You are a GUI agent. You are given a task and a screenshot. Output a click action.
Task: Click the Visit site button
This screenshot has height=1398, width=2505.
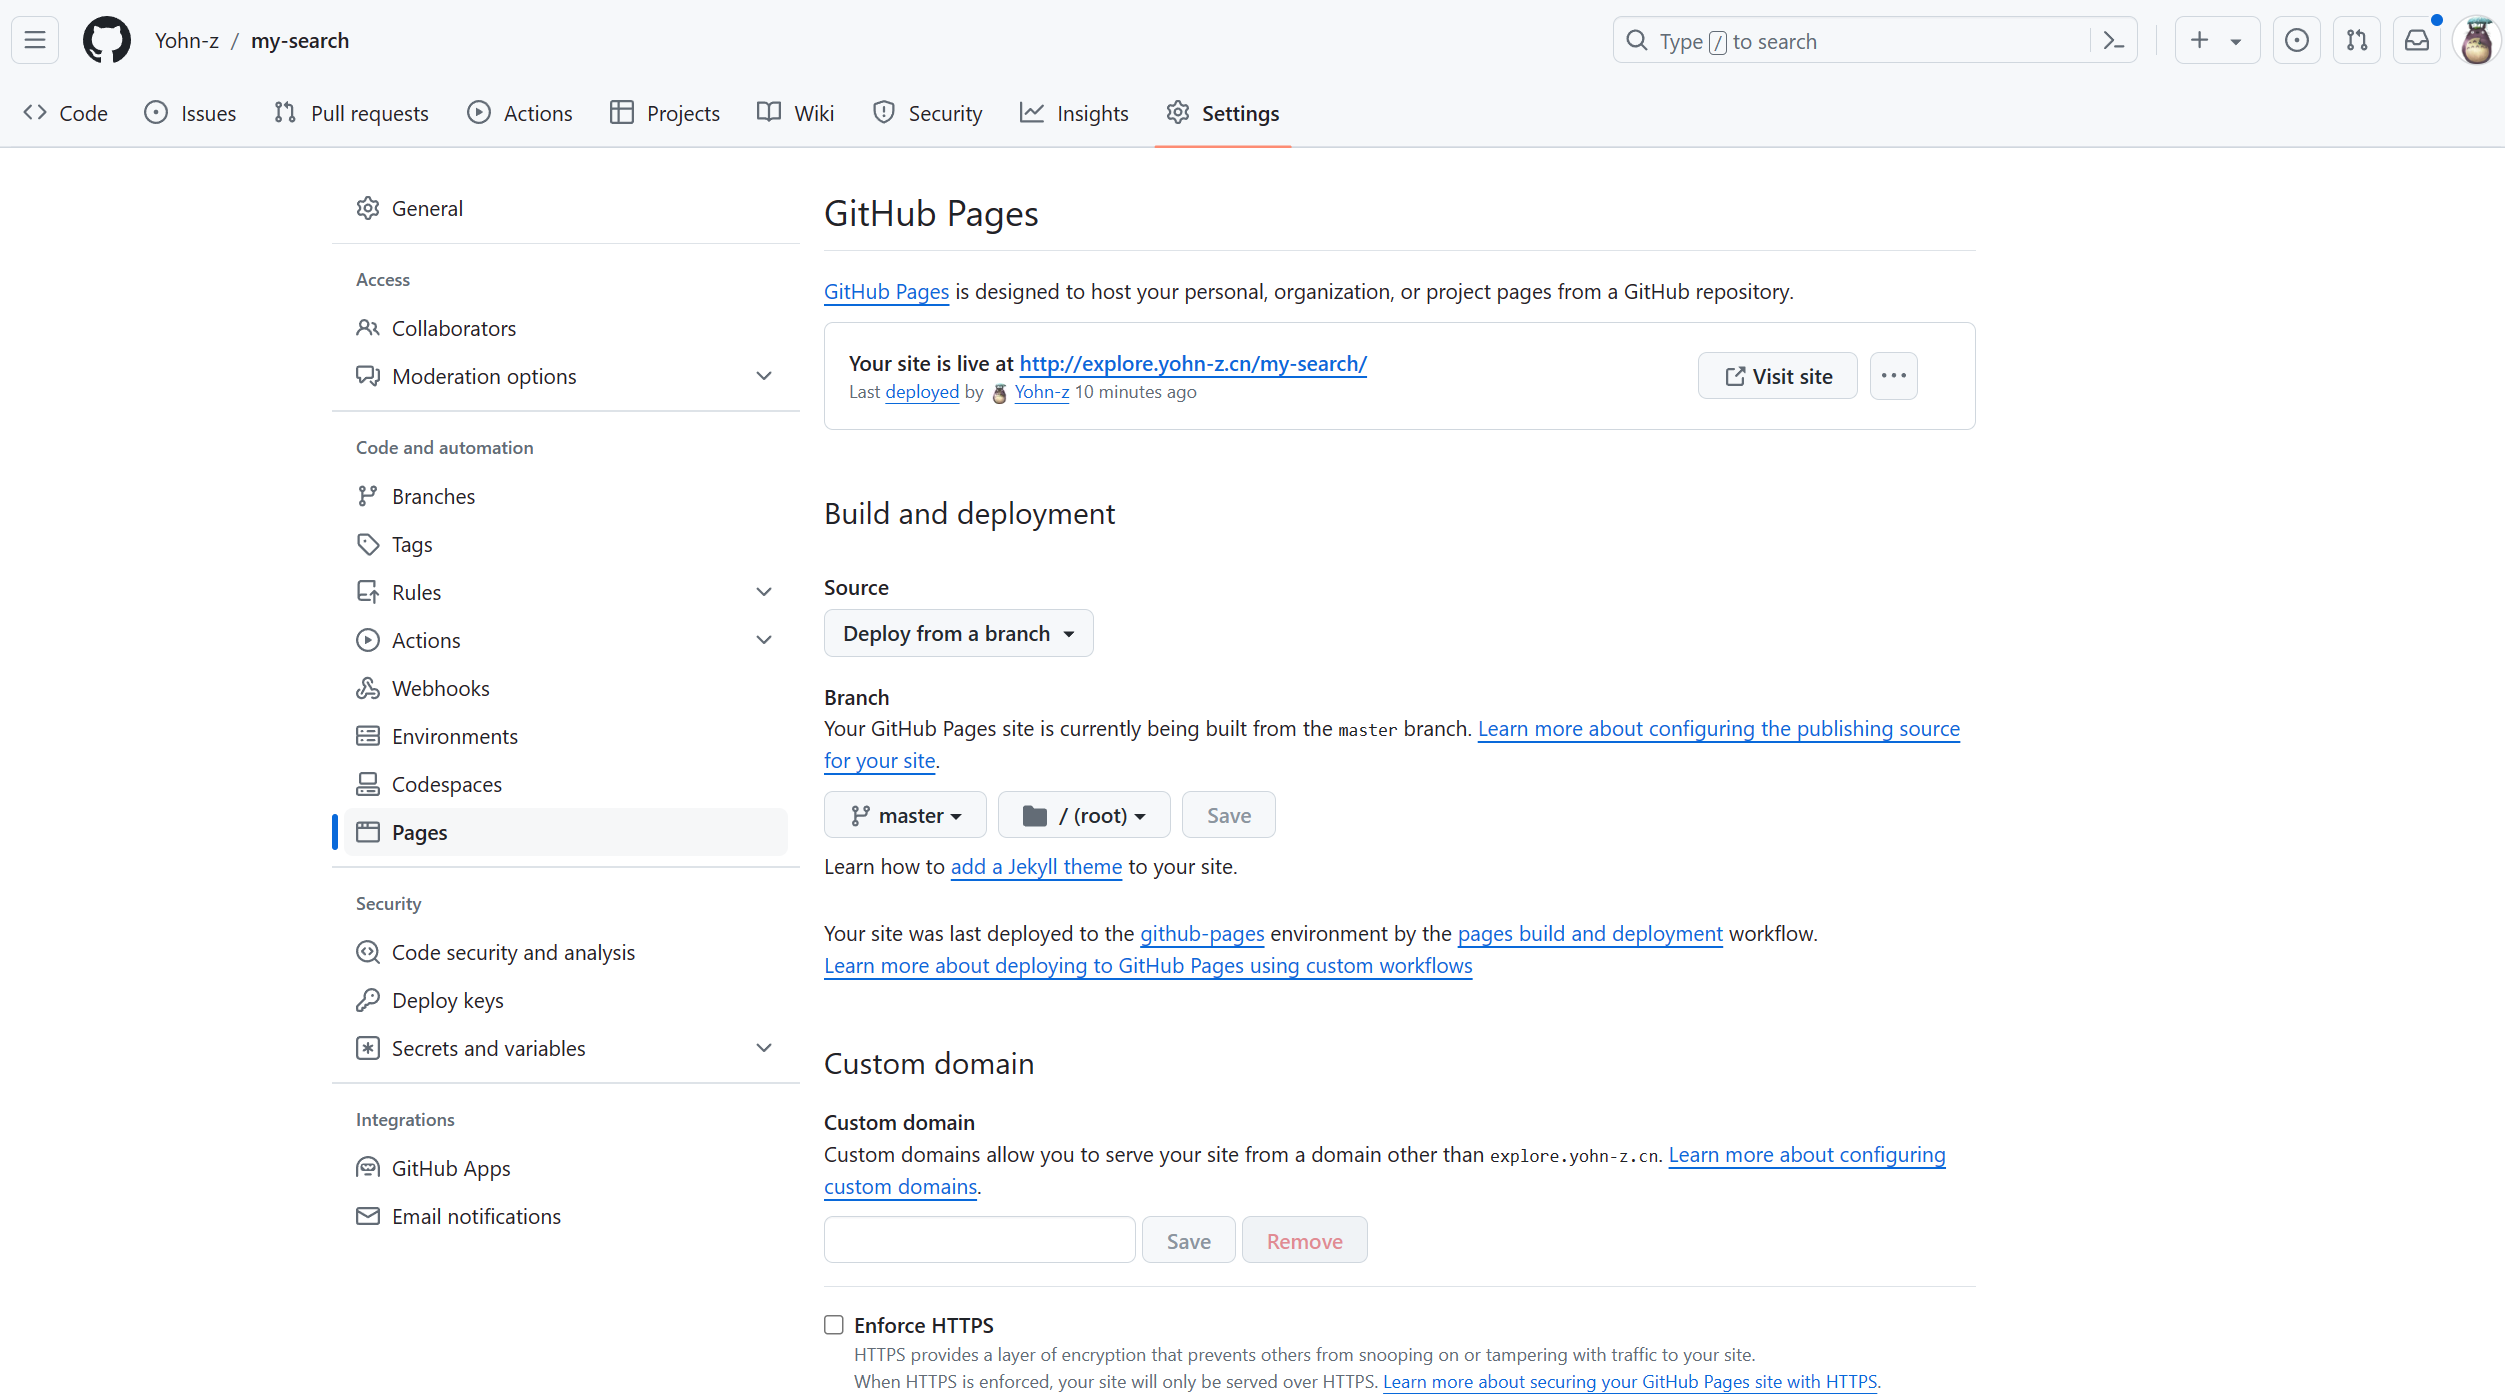pyautogui.click(x=1778, y=376)
